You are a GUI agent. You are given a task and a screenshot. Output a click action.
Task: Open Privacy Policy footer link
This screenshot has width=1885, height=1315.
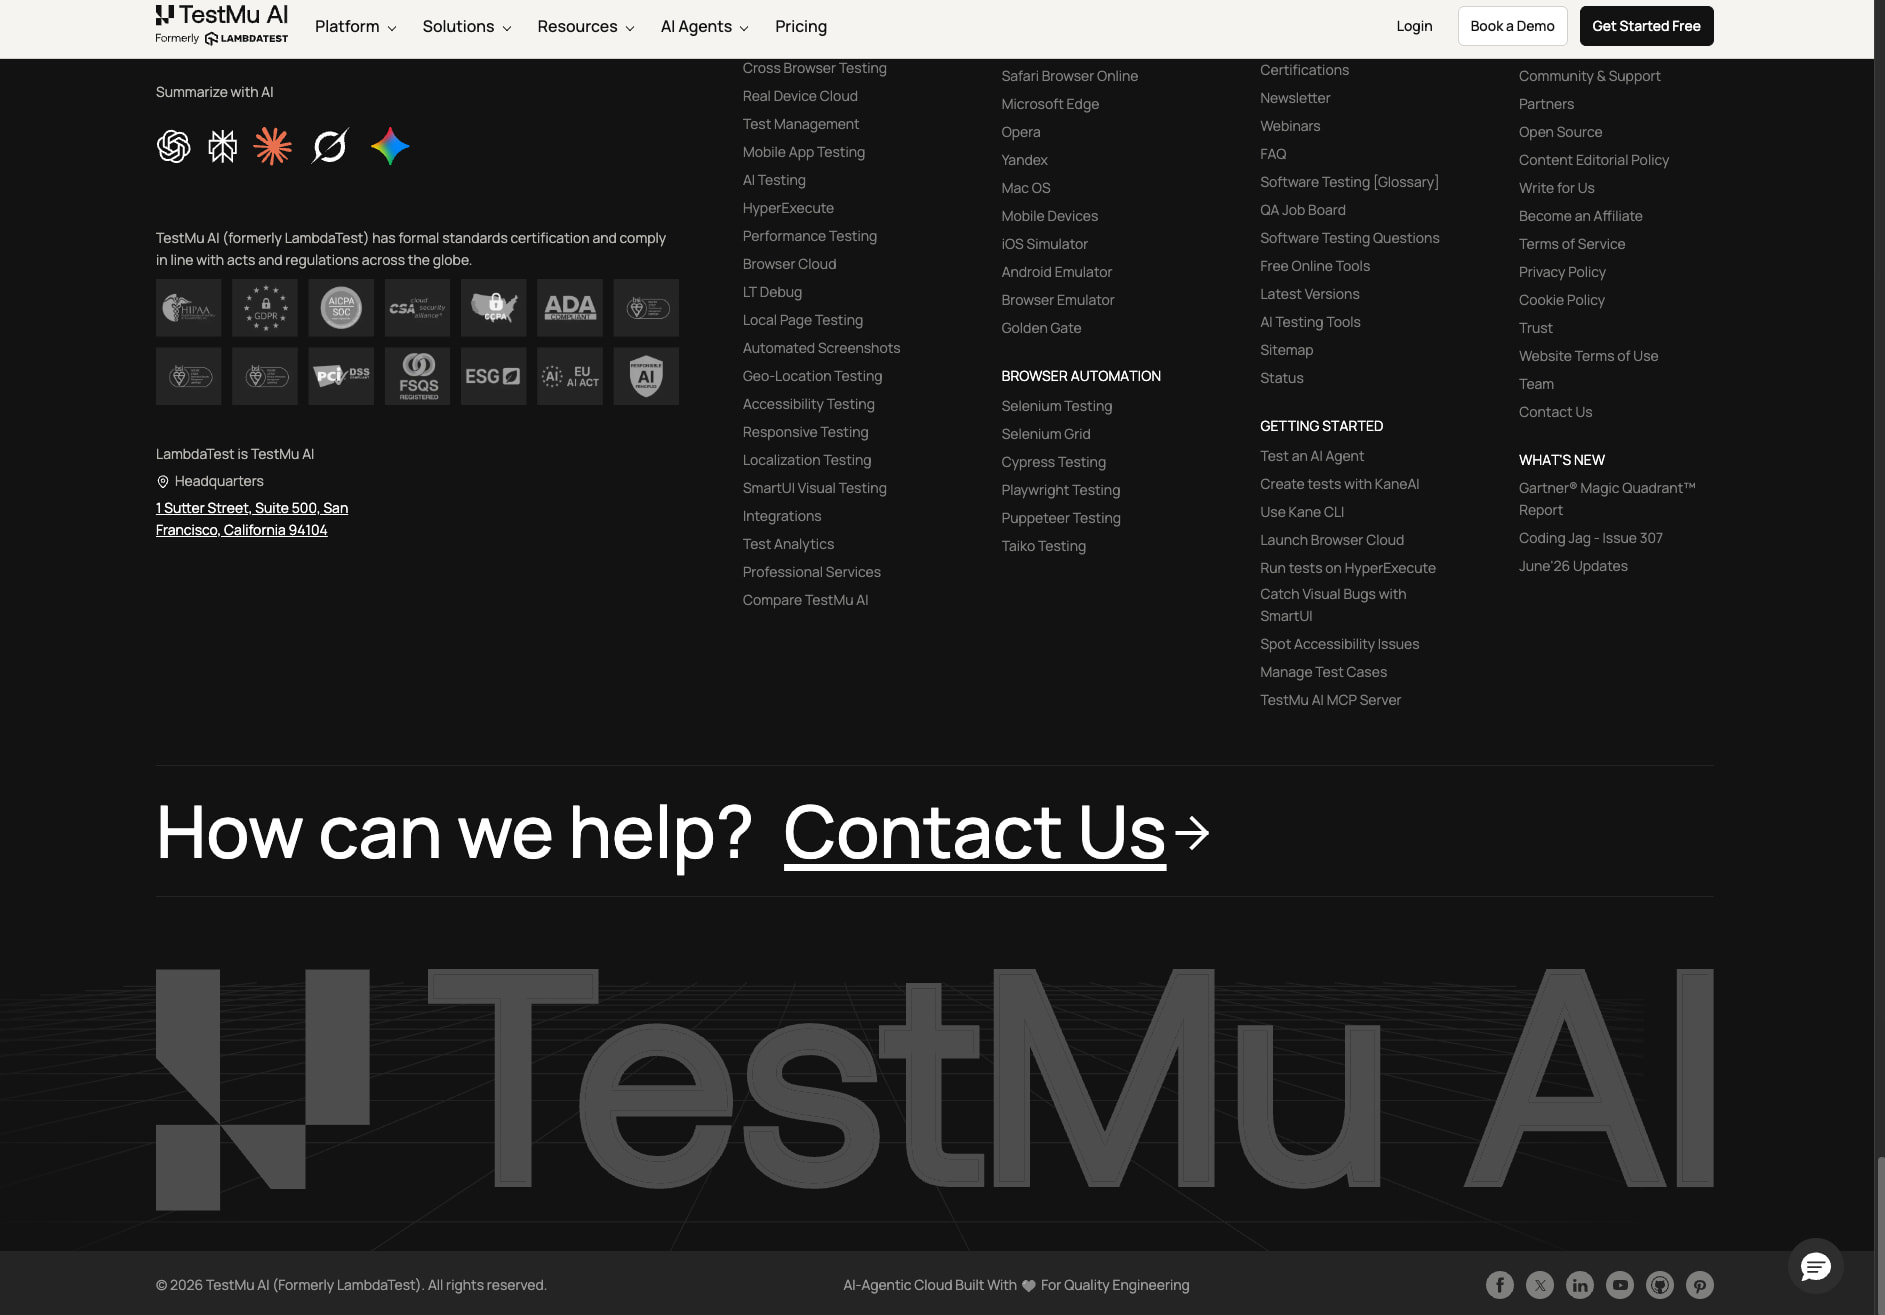[x=1562, y=272]
